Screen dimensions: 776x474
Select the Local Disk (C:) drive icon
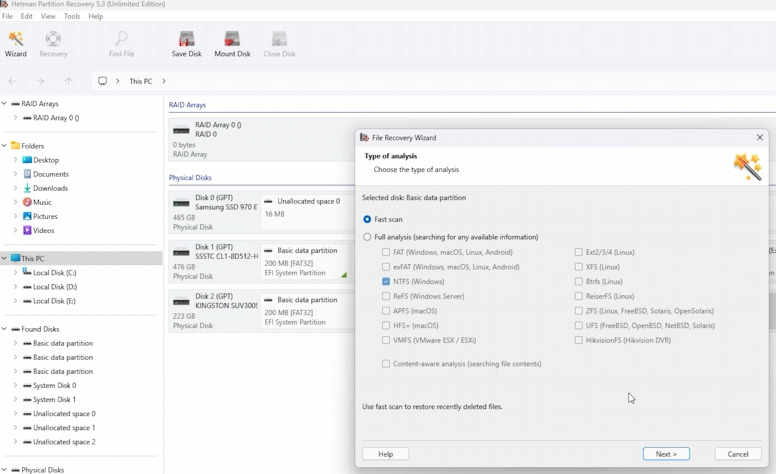point(27,272)
